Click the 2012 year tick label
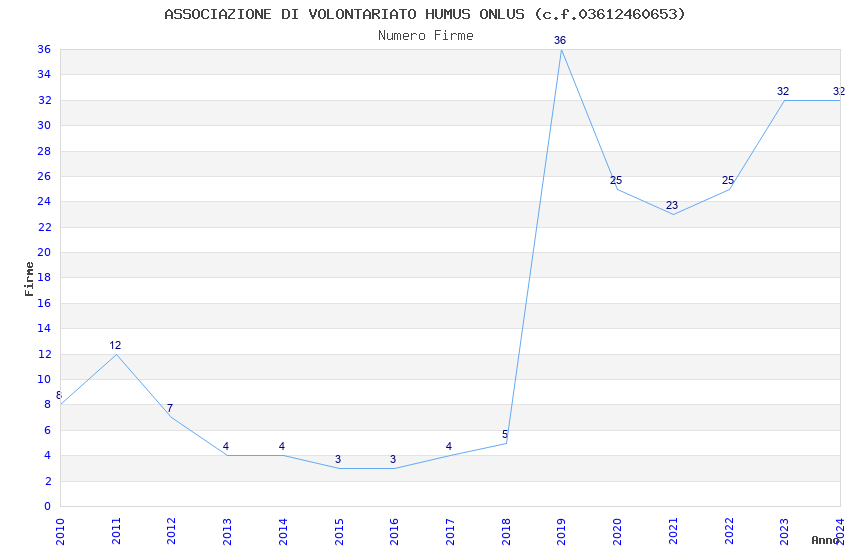Screen dimensions: 850x550 [x=171, y=532]
